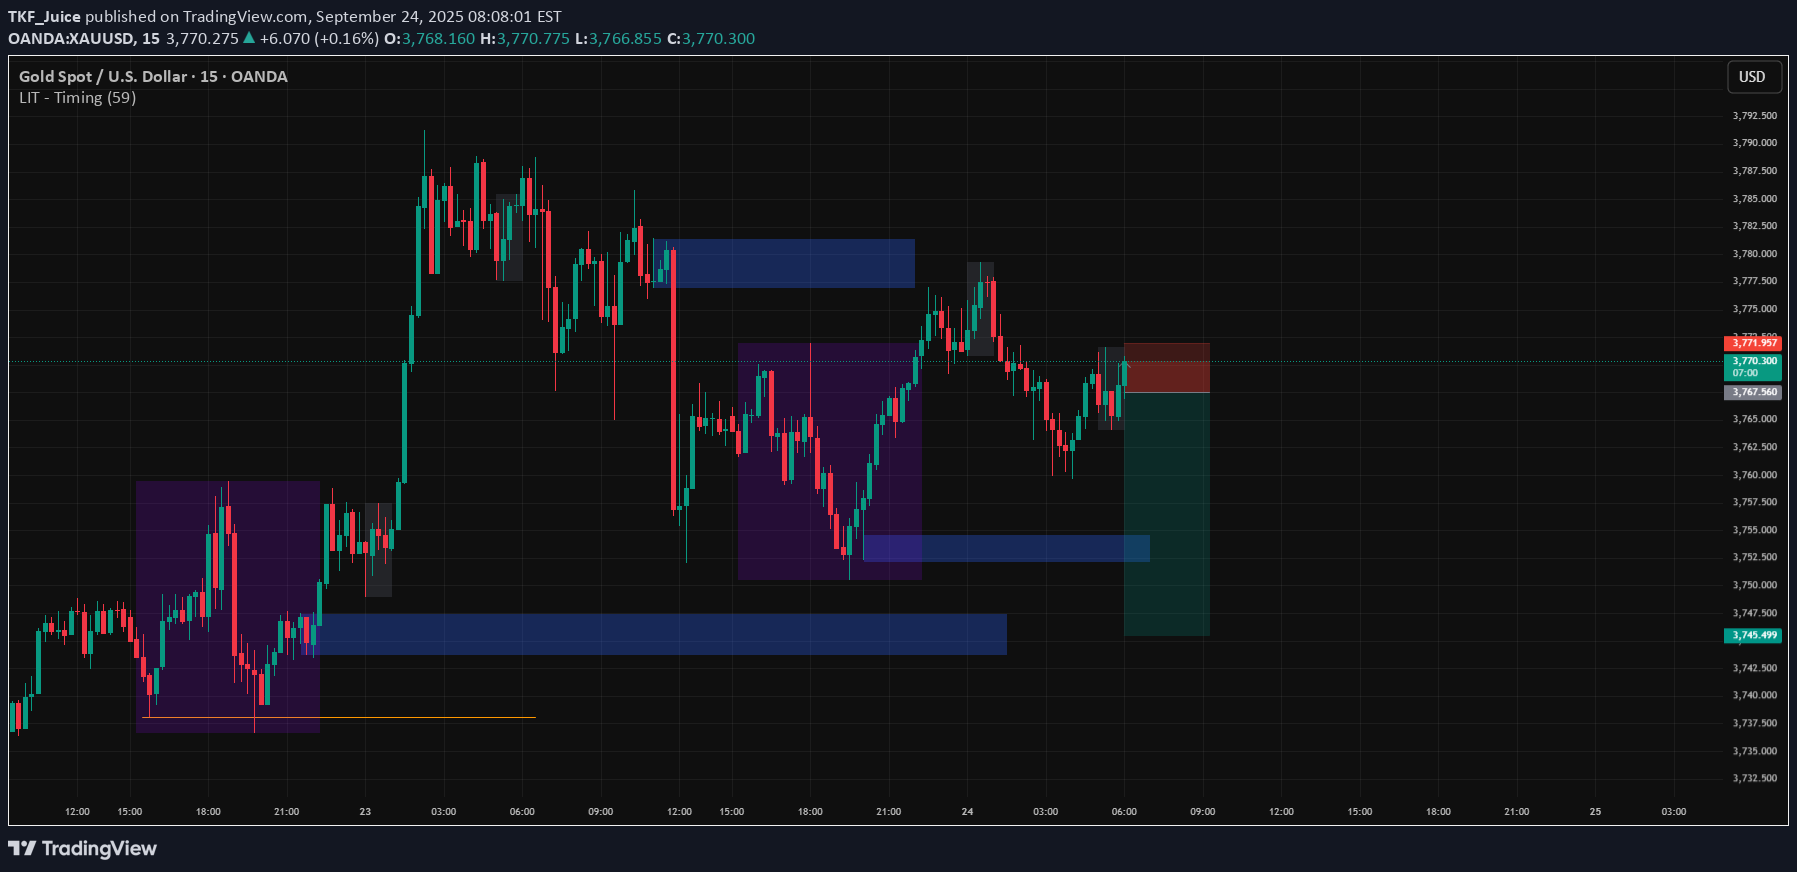Click the green 3,745.499 target price label
The image size is (1797, 872).
click(x=1753, y=635)
